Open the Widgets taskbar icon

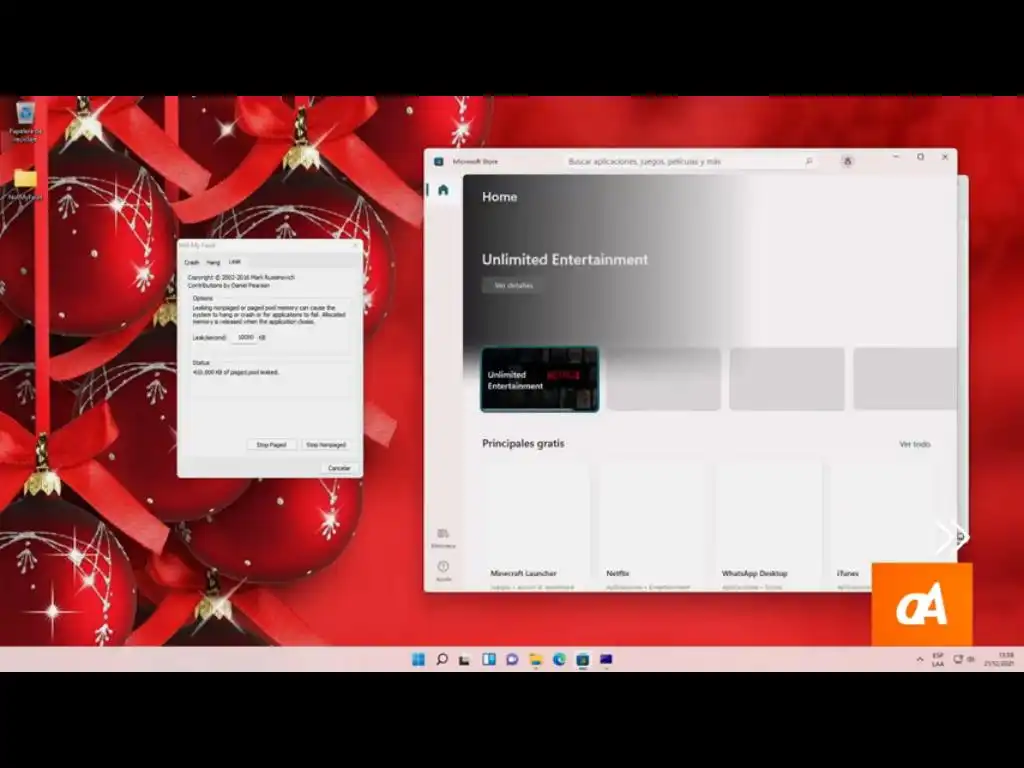[x=488, y=660]
